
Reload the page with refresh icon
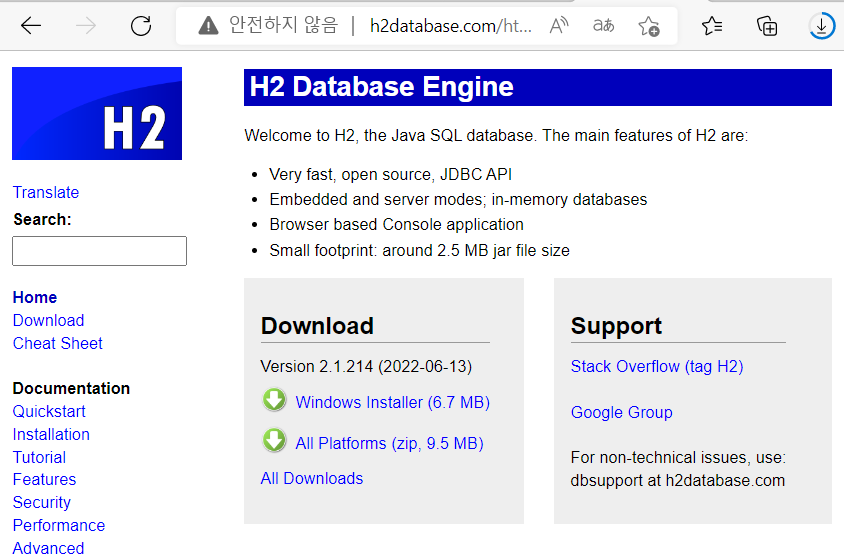[x=141, y=25]
